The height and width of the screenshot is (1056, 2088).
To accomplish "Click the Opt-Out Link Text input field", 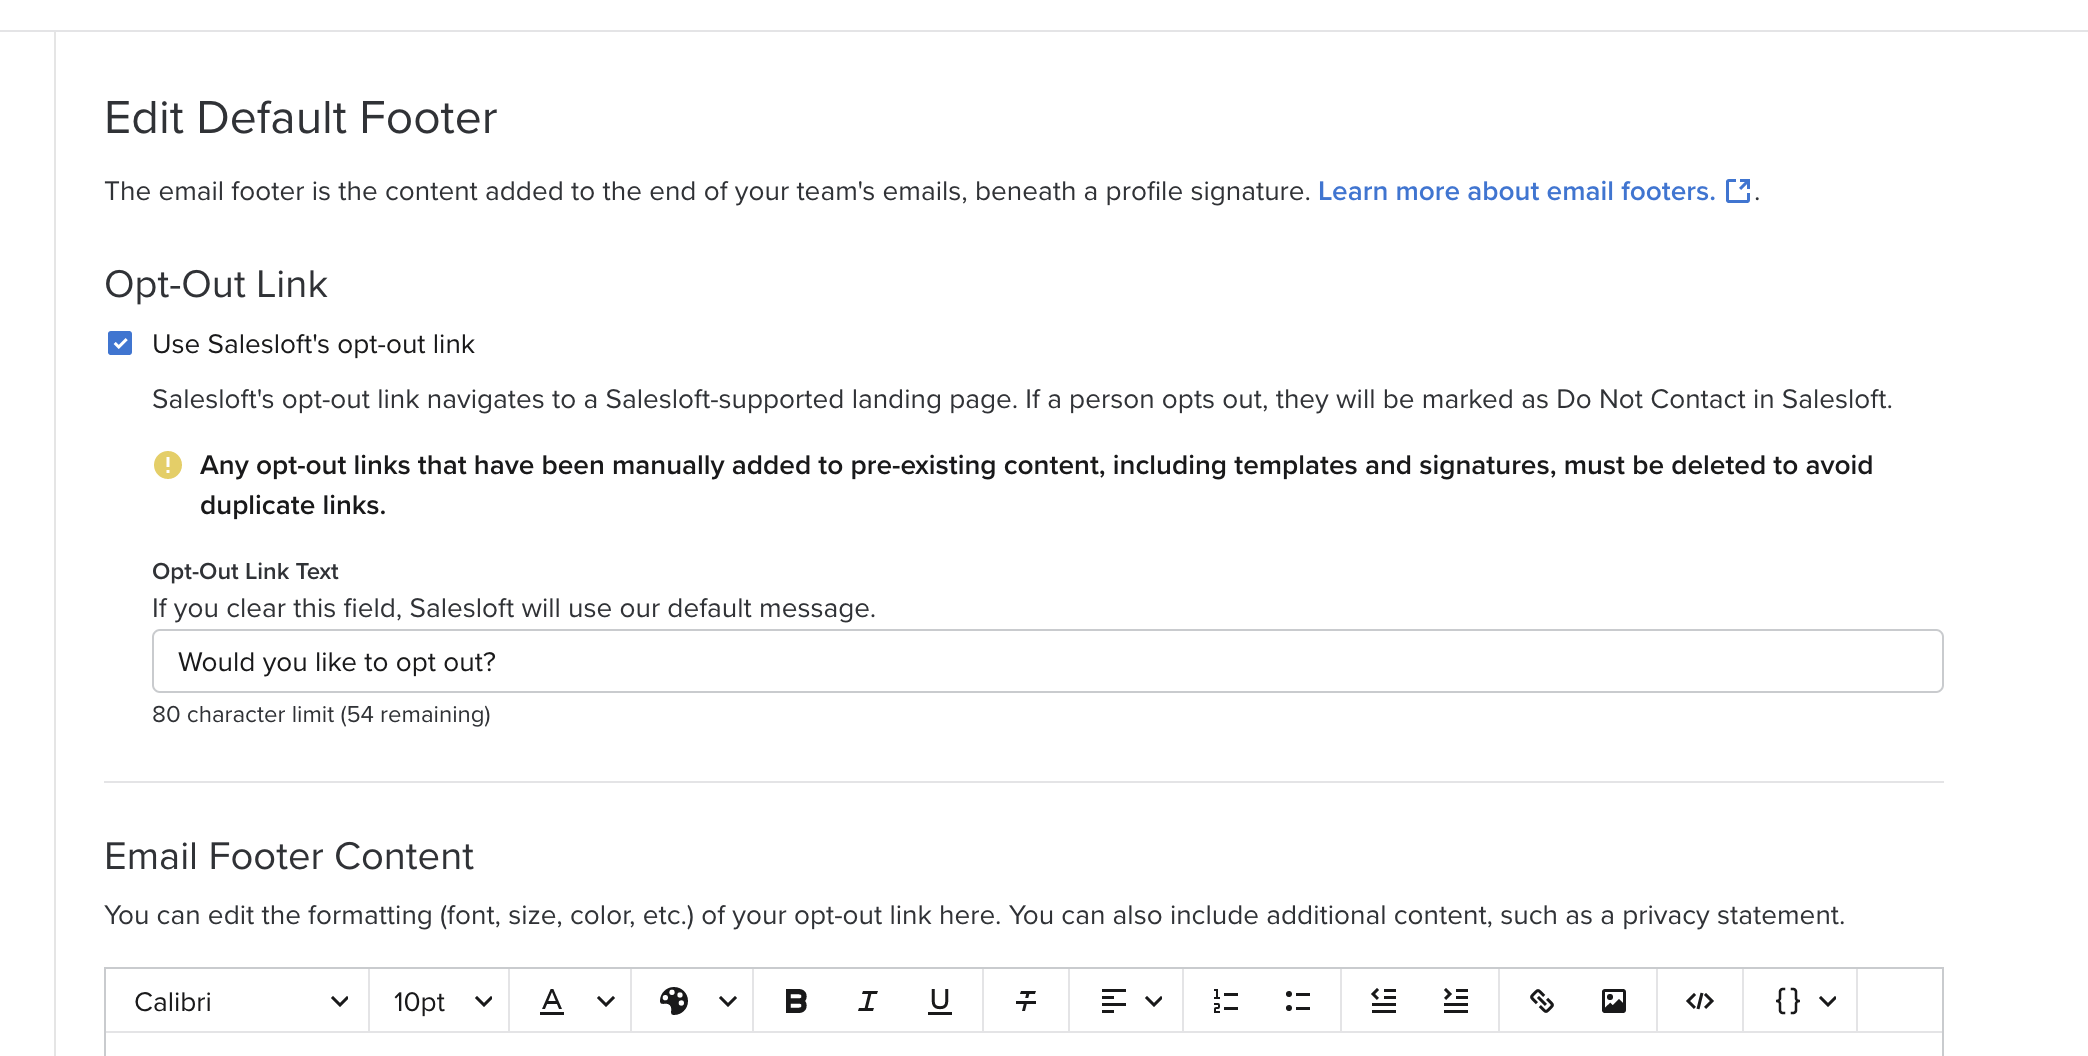I will [x=1046, y=661].
